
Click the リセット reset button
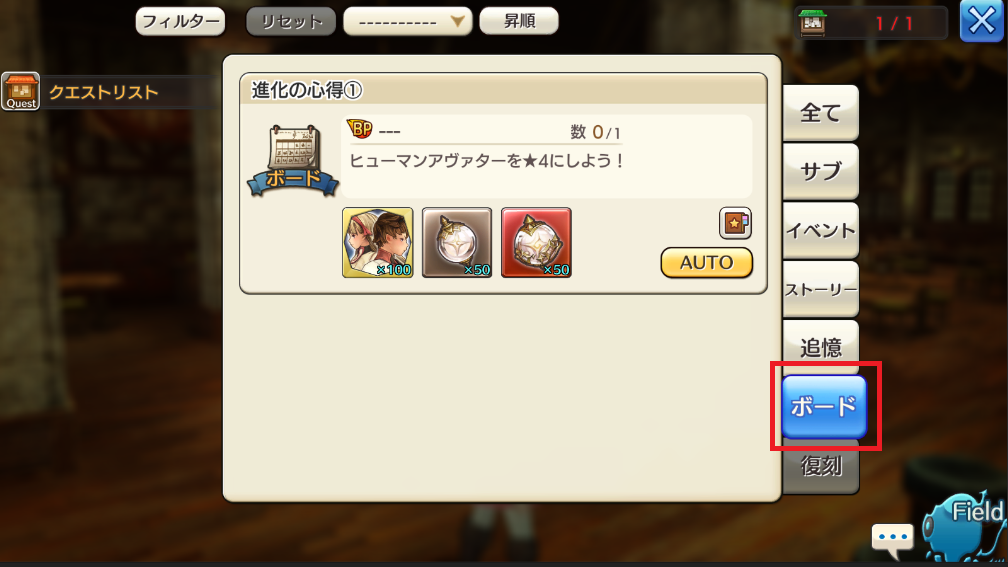pyautogui.click(x=291, y=22)
